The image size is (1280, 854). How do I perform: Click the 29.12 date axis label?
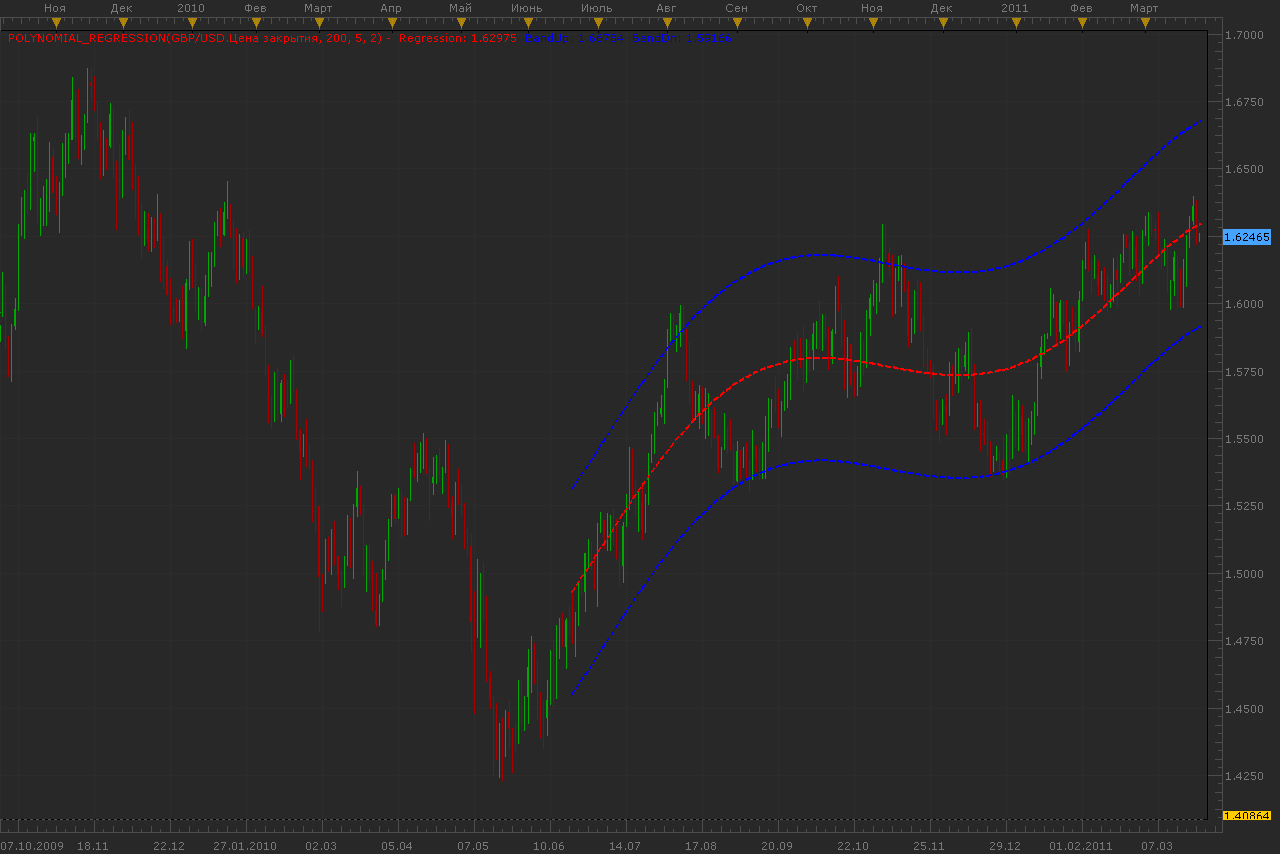(1005, 846)
